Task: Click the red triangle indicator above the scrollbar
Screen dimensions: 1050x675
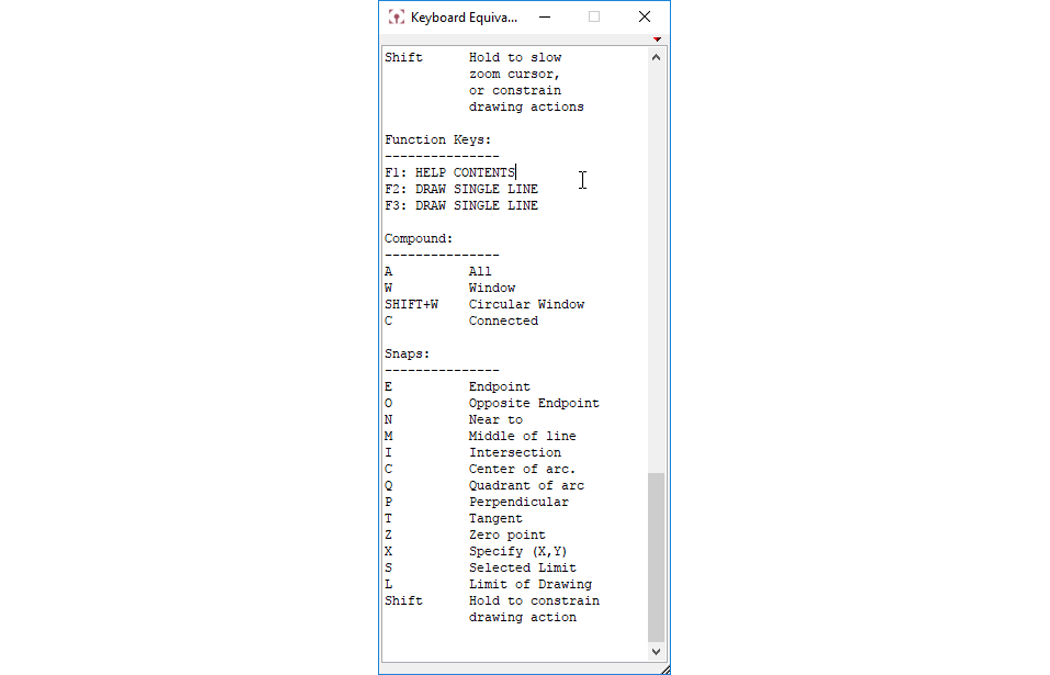Action: 658,37
